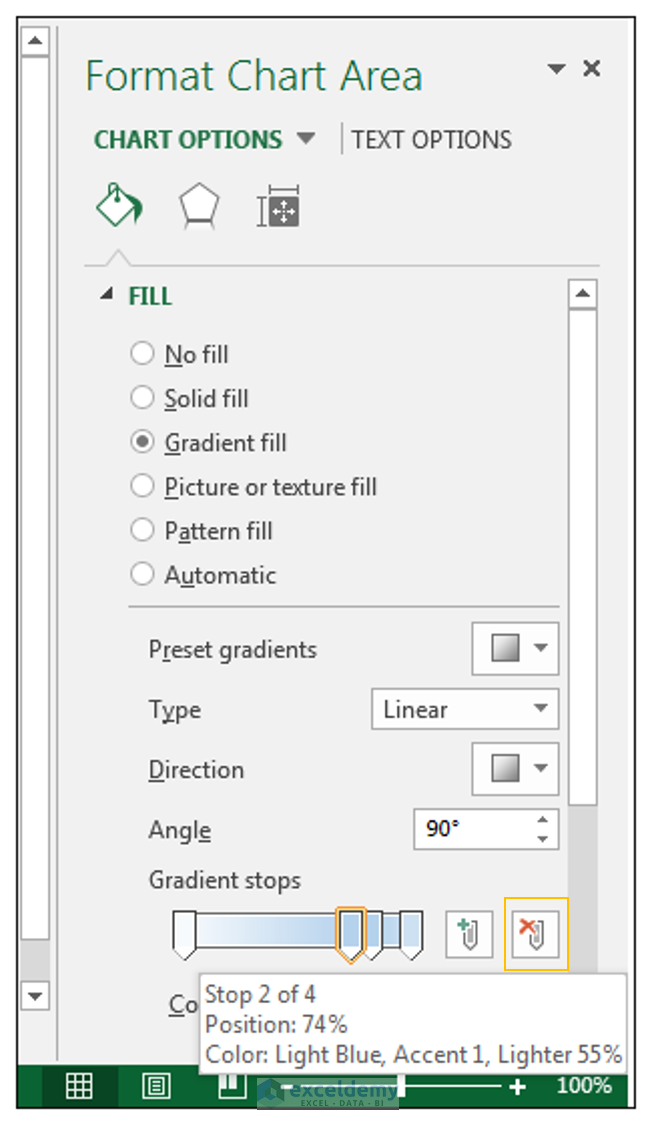Switch to Page Layout view
This screenshot has width=656, height=1125.
pos(155,1086)
